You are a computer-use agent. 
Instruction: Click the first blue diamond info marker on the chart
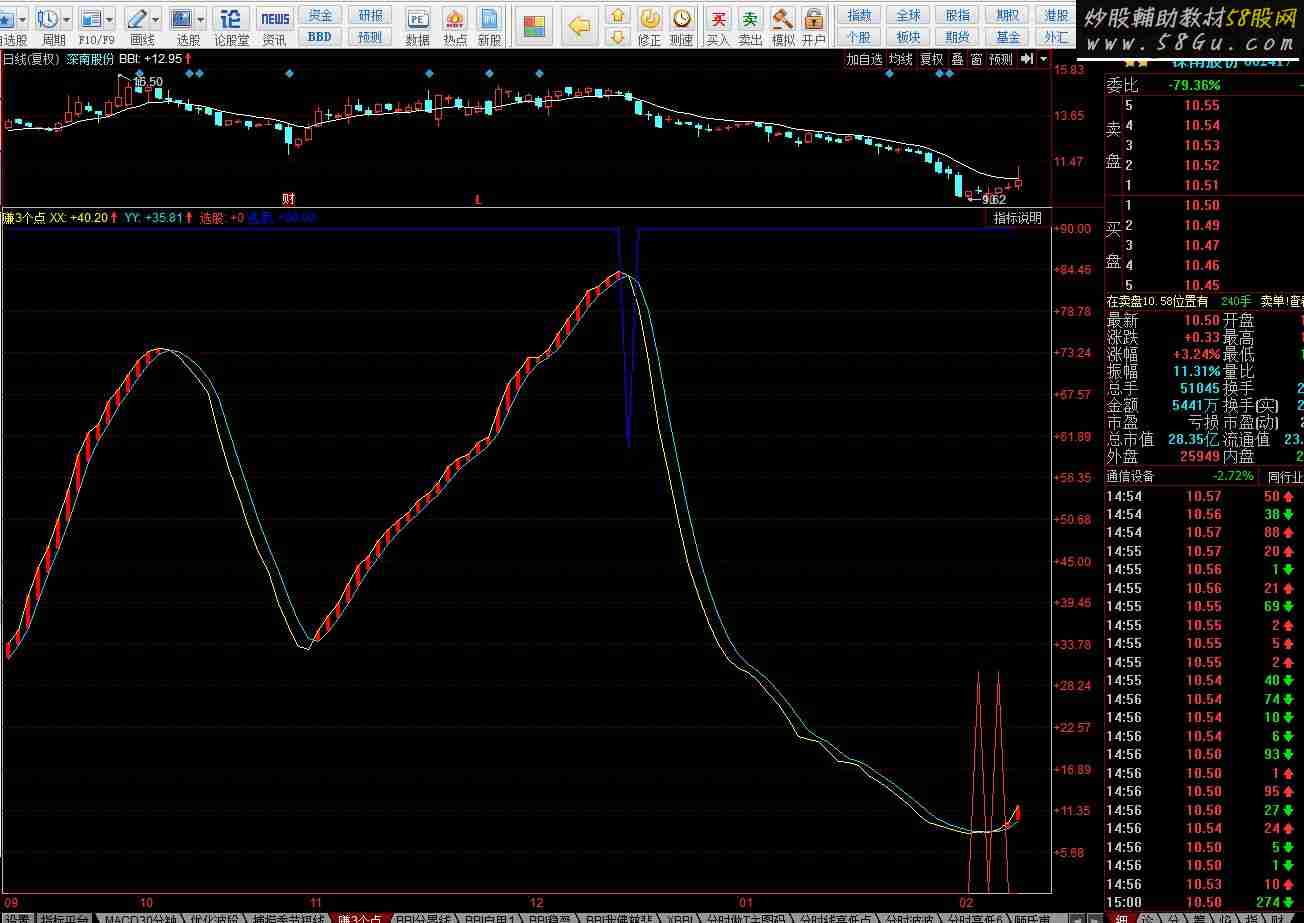click(138, 74)
